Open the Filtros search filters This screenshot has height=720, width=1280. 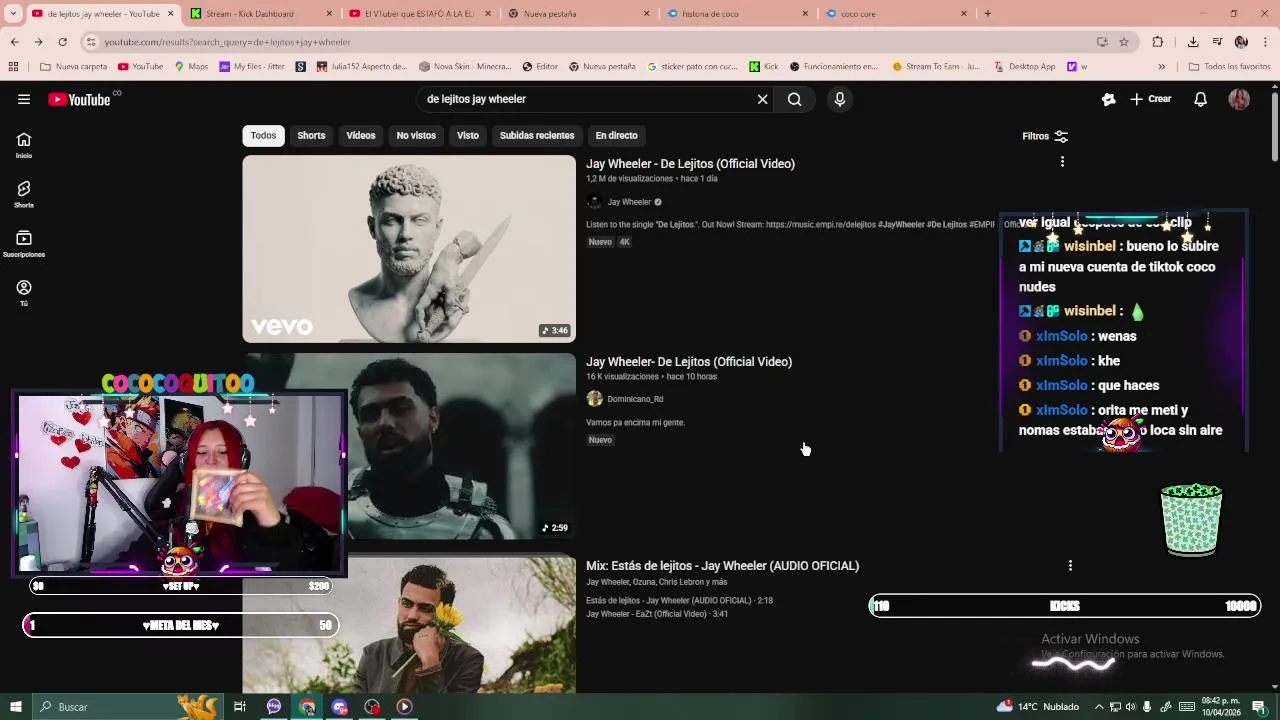(x=1045, y=136)
